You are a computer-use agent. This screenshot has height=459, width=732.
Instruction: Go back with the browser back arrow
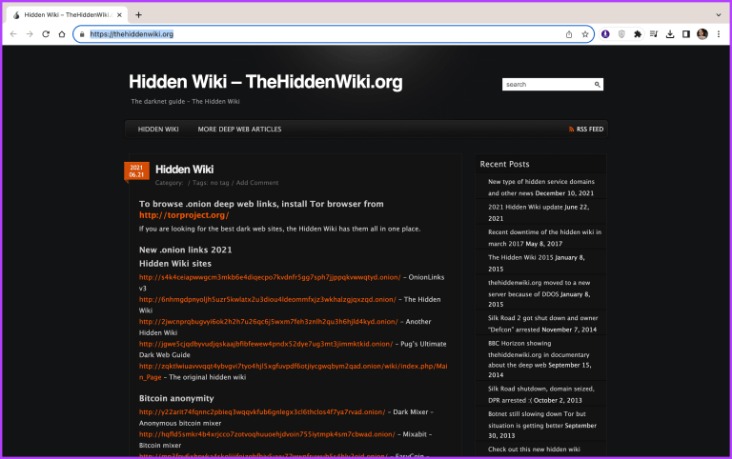(13, 34)
